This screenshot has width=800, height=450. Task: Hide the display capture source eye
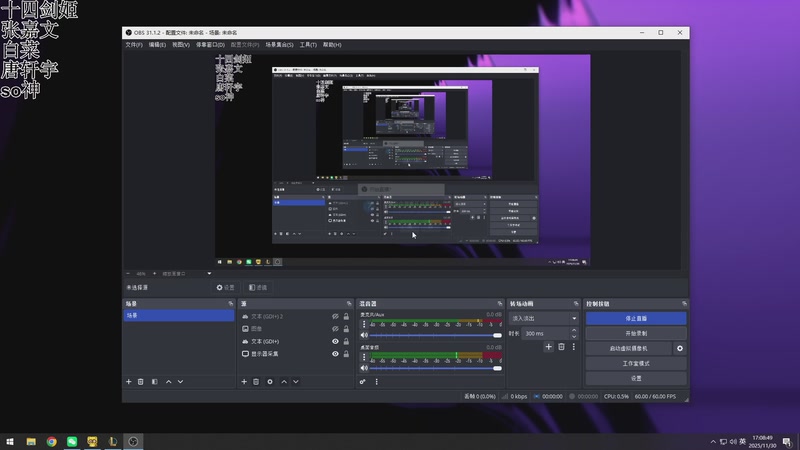pyautogui.click(x=335, y=354)
